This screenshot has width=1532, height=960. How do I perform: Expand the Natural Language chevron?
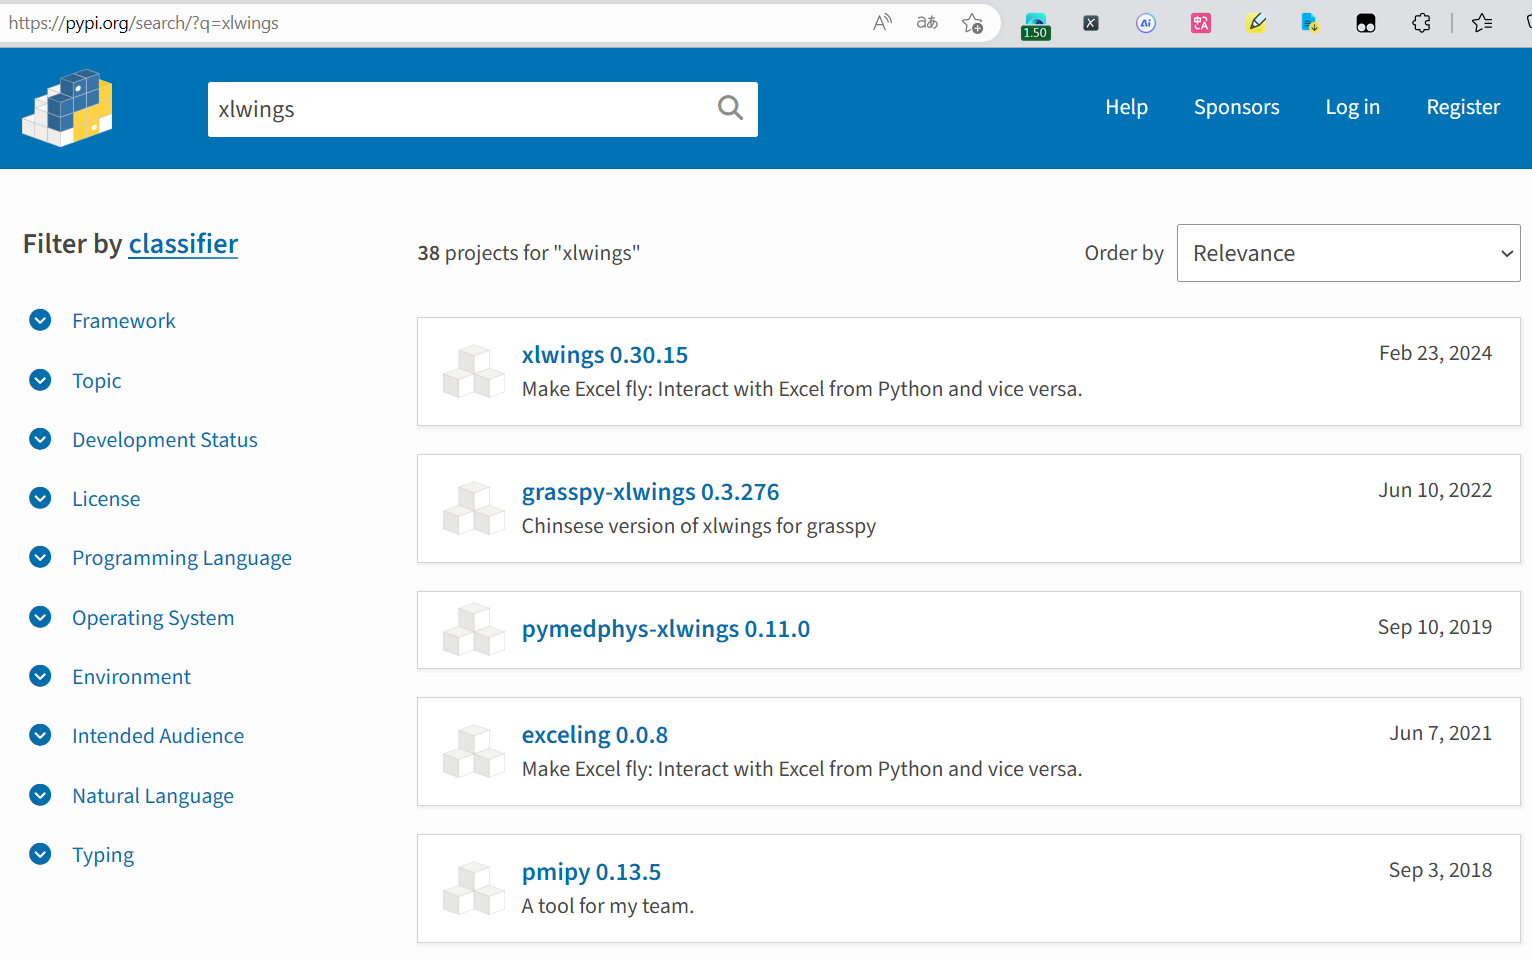coord(40,795)
